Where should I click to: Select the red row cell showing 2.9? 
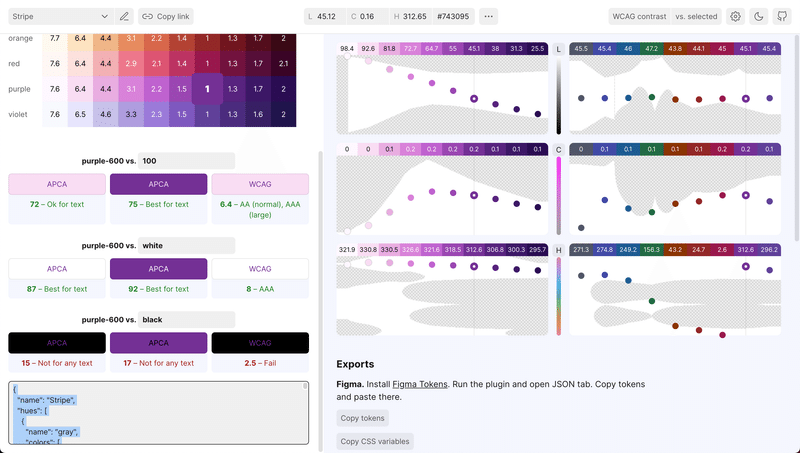pyautogui.click(x=131, y=63)
